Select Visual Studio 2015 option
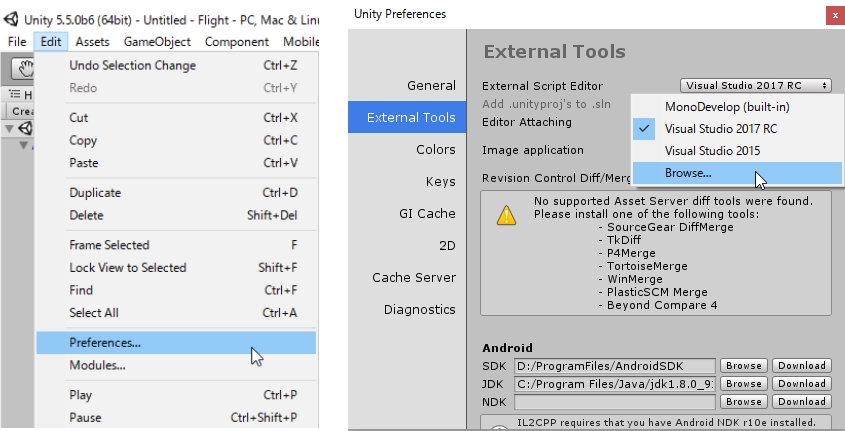 737,151
